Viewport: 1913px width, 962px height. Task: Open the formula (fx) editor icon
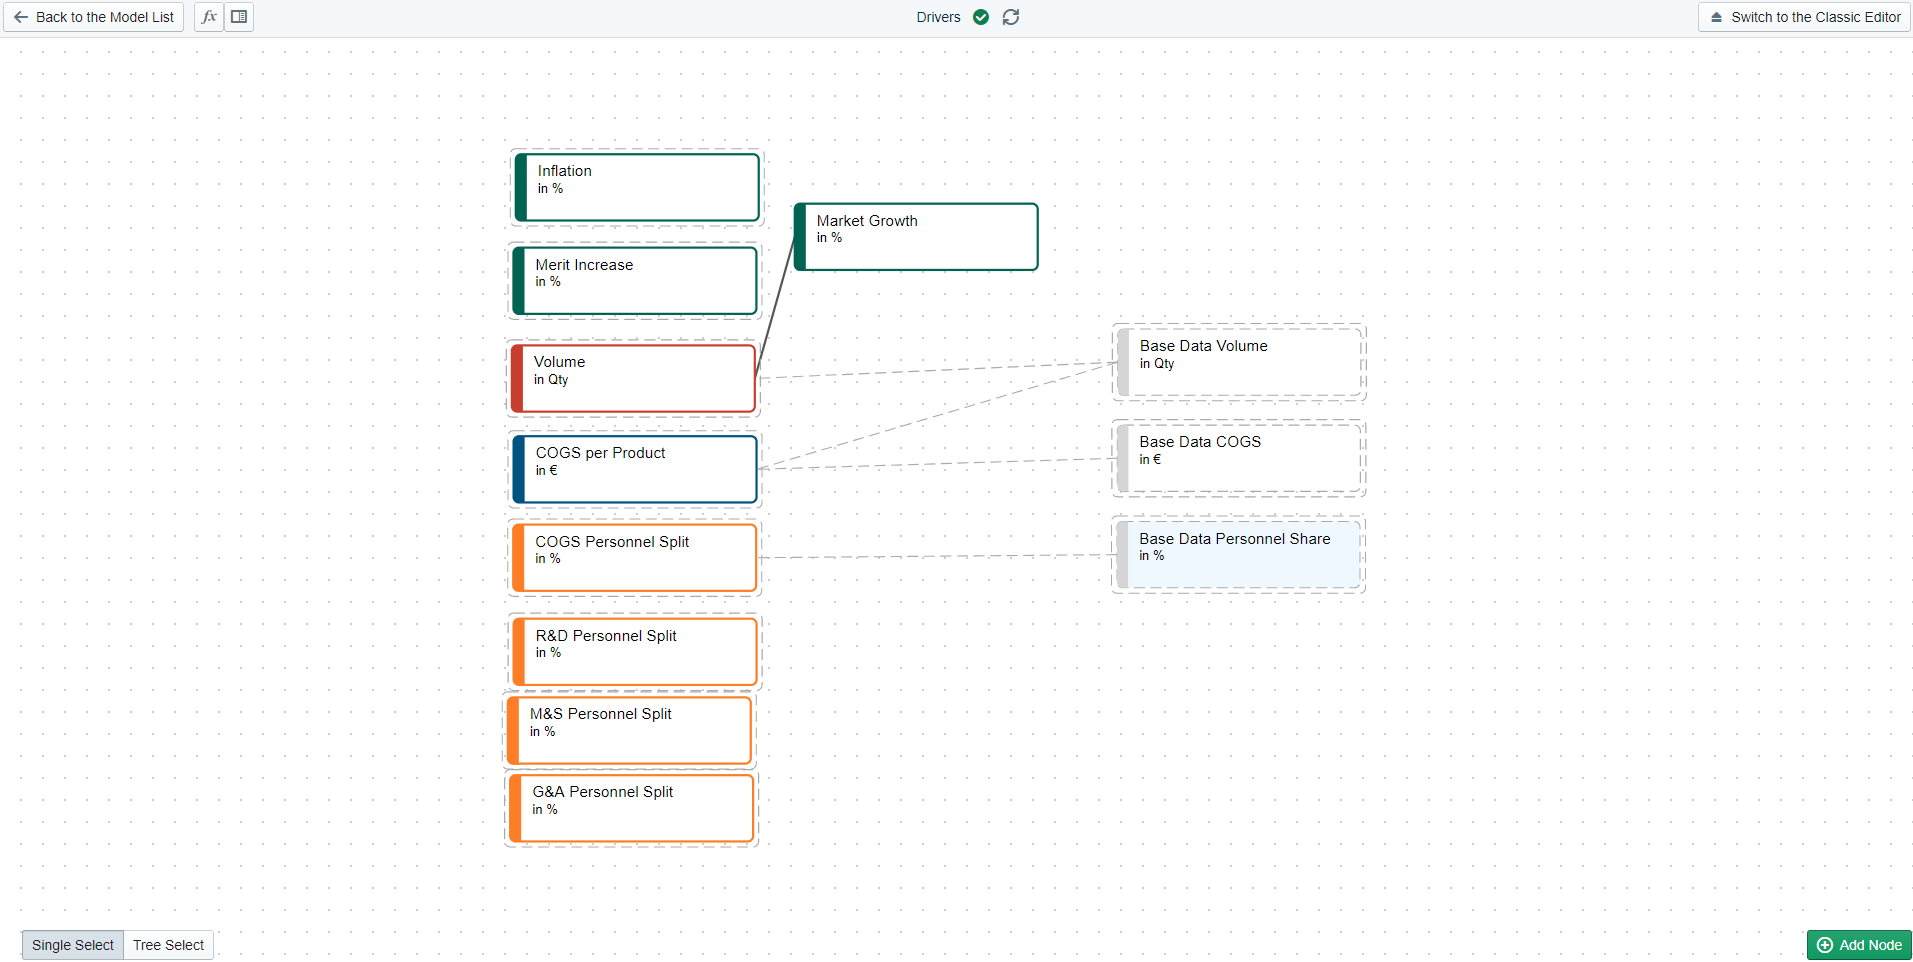coord(209,17)
